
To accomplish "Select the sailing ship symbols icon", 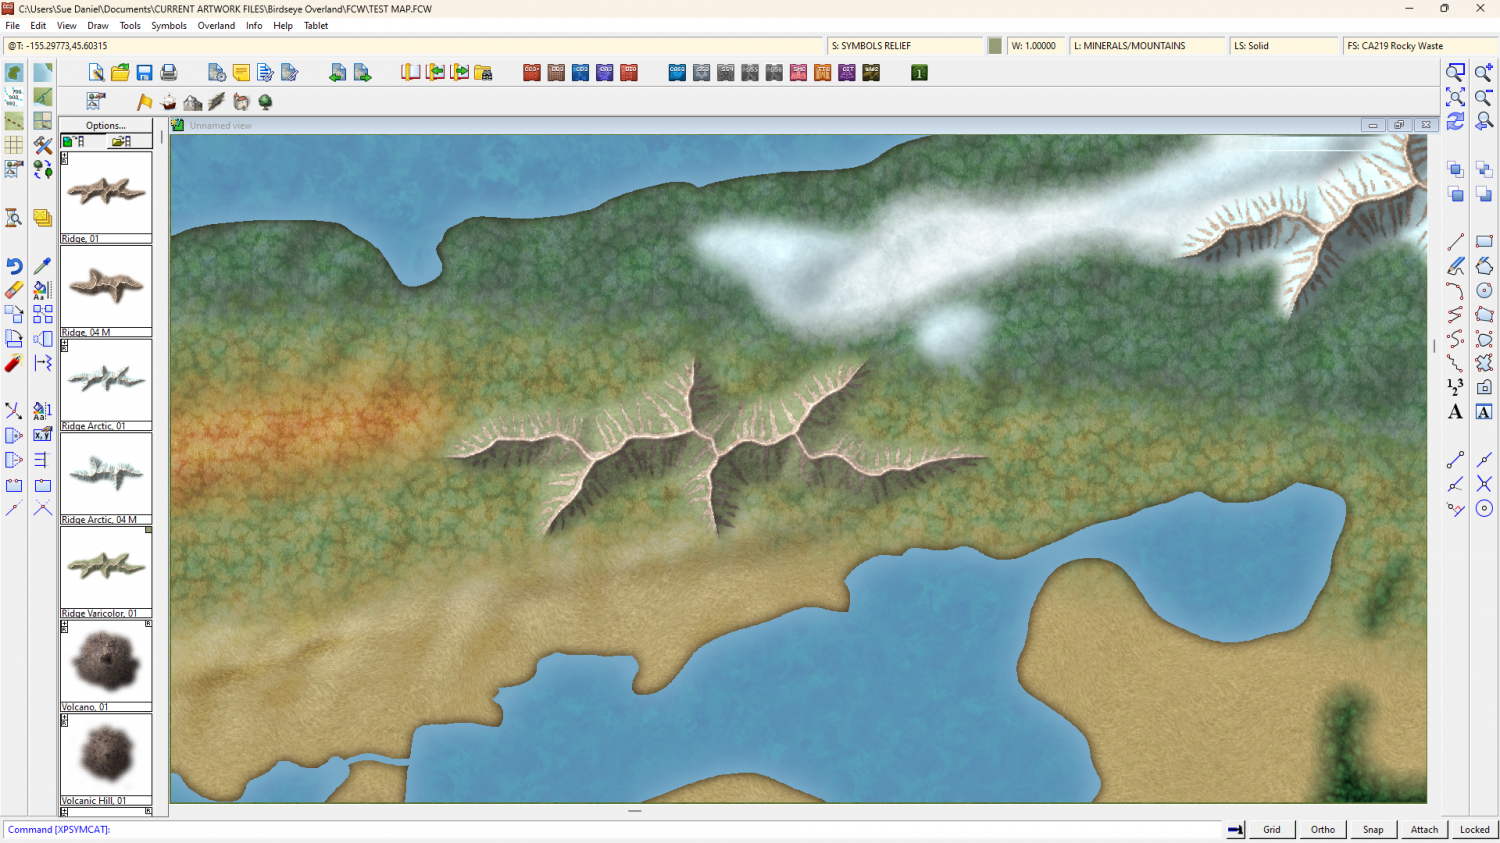I will (x=169, y=102).
